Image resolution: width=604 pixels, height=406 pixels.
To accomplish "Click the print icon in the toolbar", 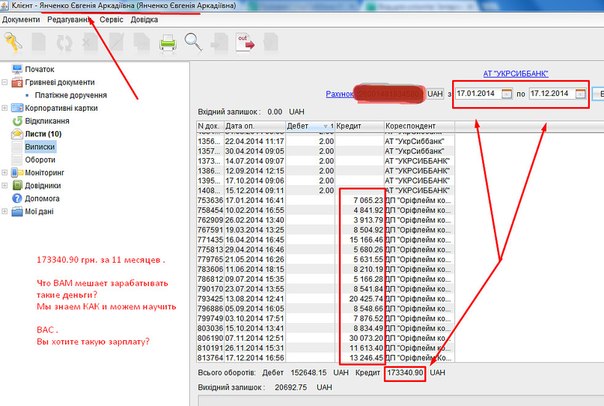I will click(167, 42).
